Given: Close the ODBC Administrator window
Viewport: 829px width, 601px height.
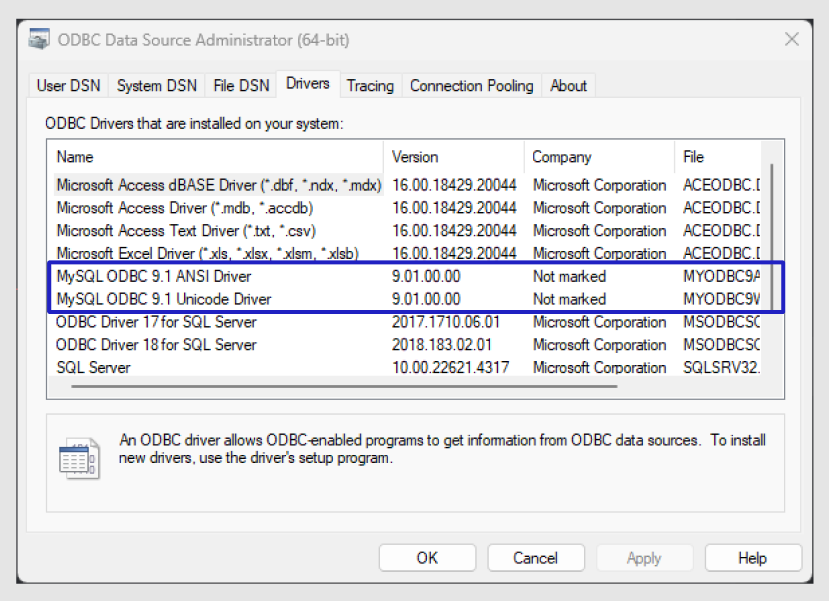Looking at the screenshot, I should [791, 40].
